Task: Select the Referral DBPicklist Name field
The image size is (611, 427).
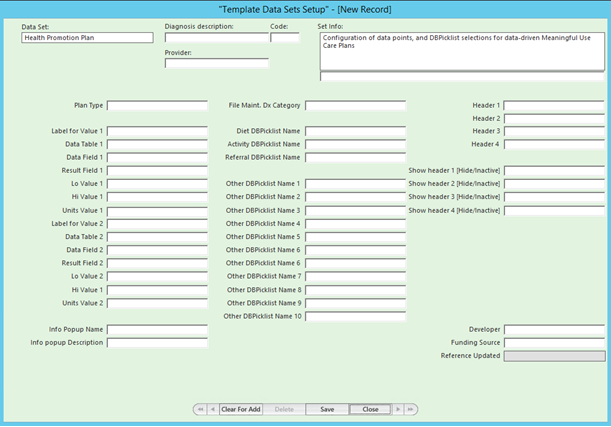Action: [355, 158]
